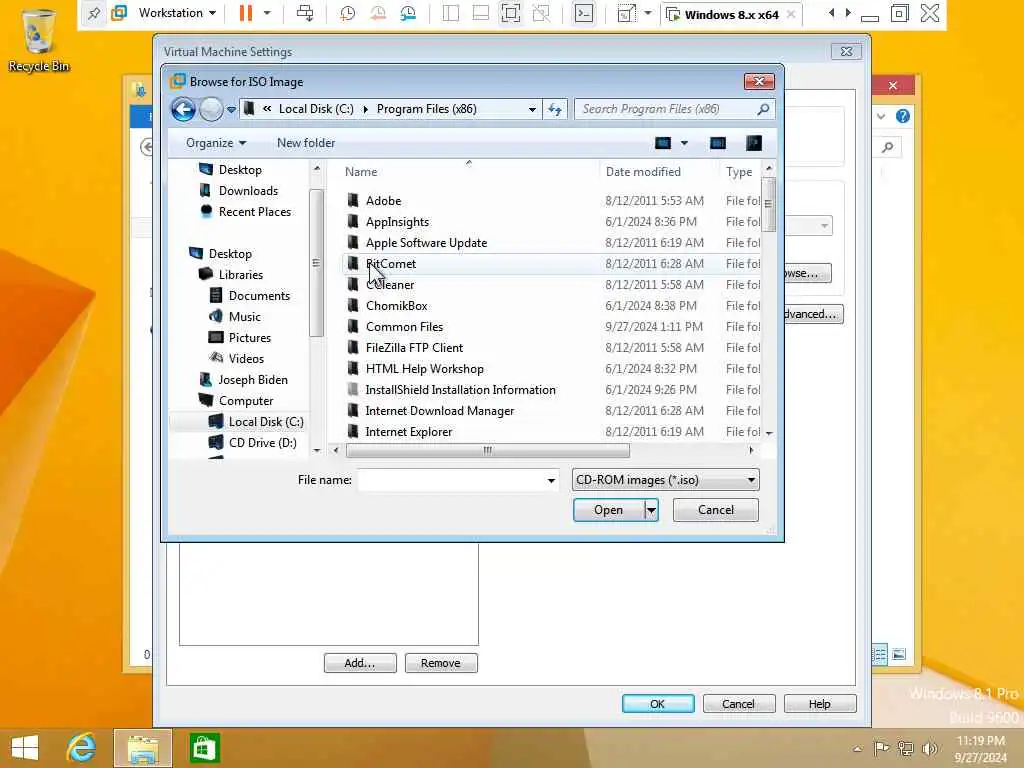Go to the previous tab arrow

[x=831, y=13]
